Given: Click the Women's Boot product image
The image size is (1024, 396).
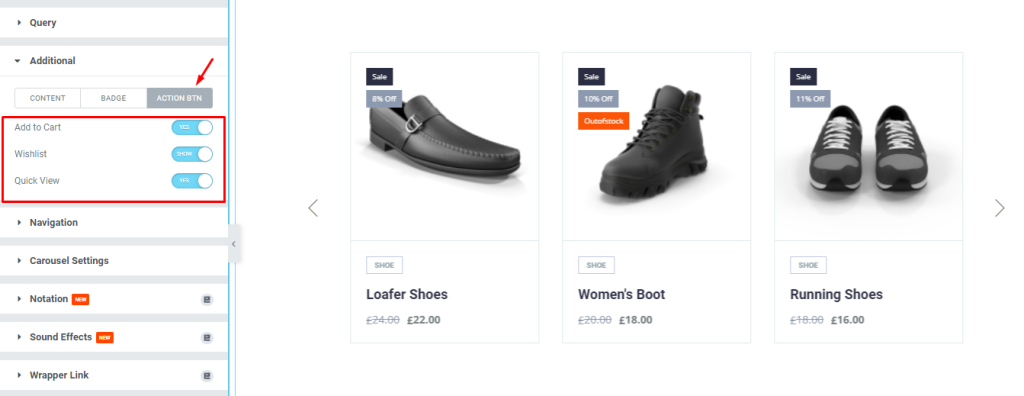Looking at the screenshot, I should (x=656, y=146).
